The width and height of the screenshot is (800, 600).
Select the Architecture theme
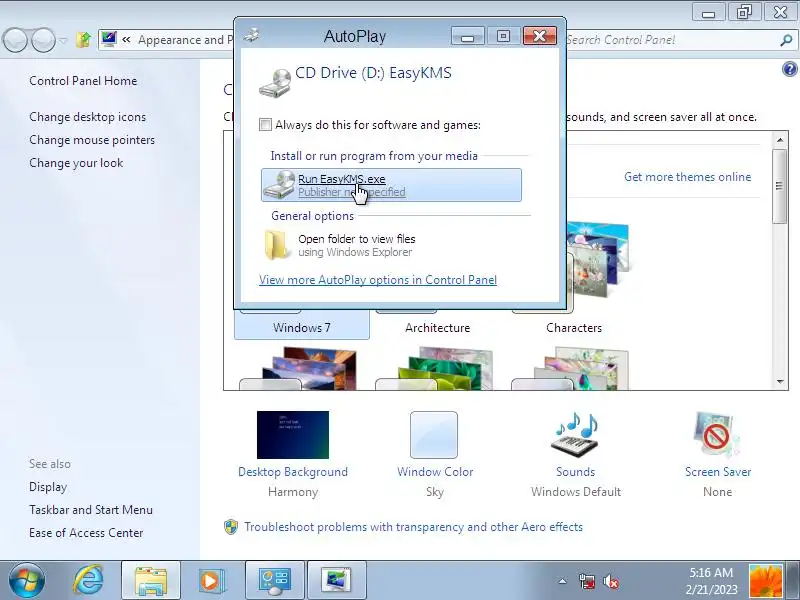coord(437,328)
